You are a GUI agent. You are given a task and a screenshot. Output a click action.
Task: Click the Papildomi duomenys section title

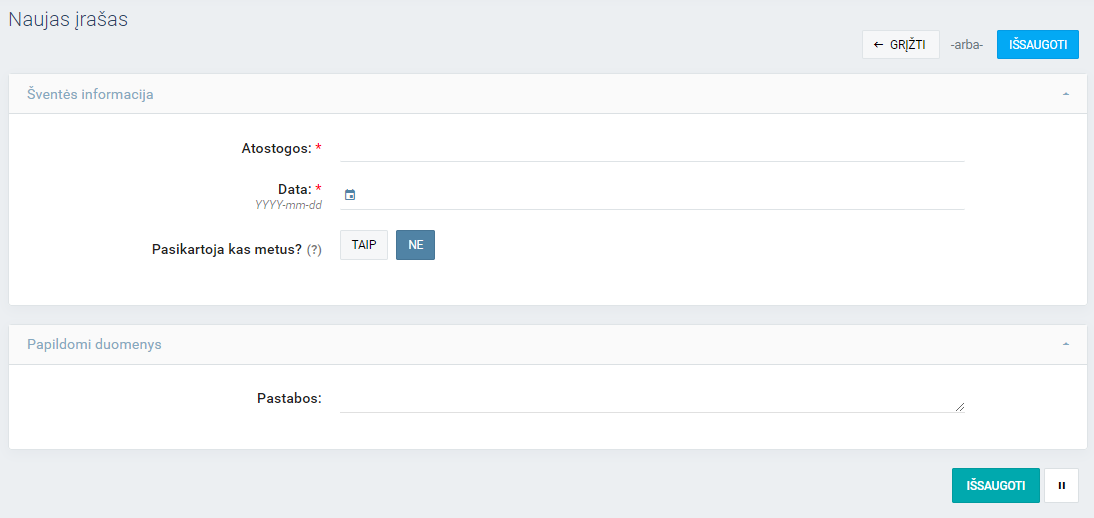[x=94, y=344]
